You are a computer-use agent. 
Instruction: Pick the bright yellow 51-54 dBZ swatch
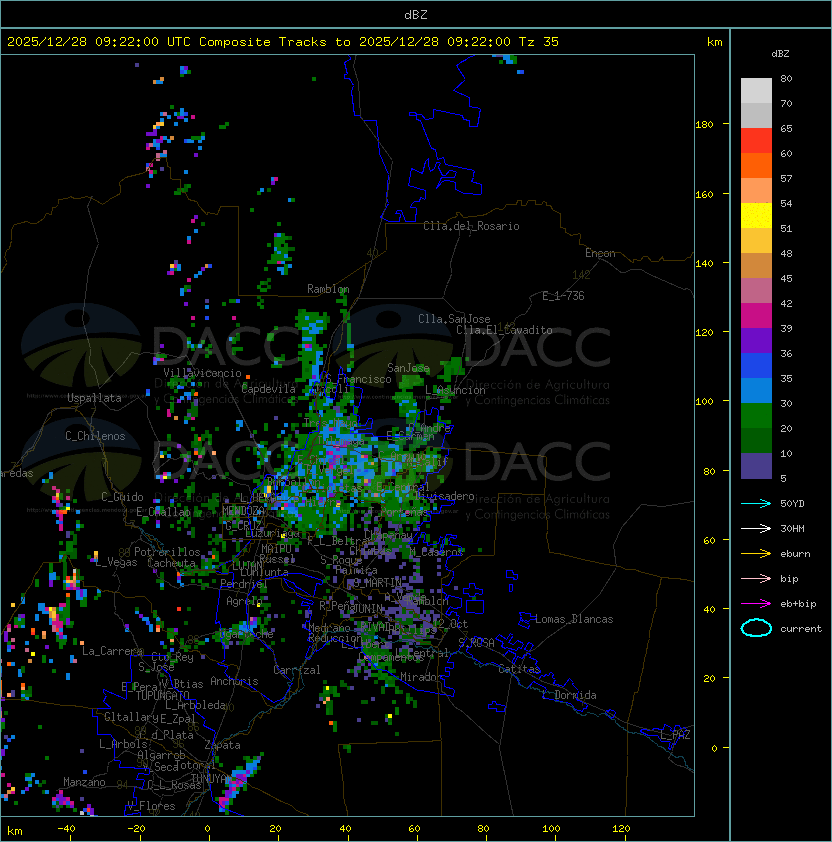pyautogui.click(x=756, y=215)
